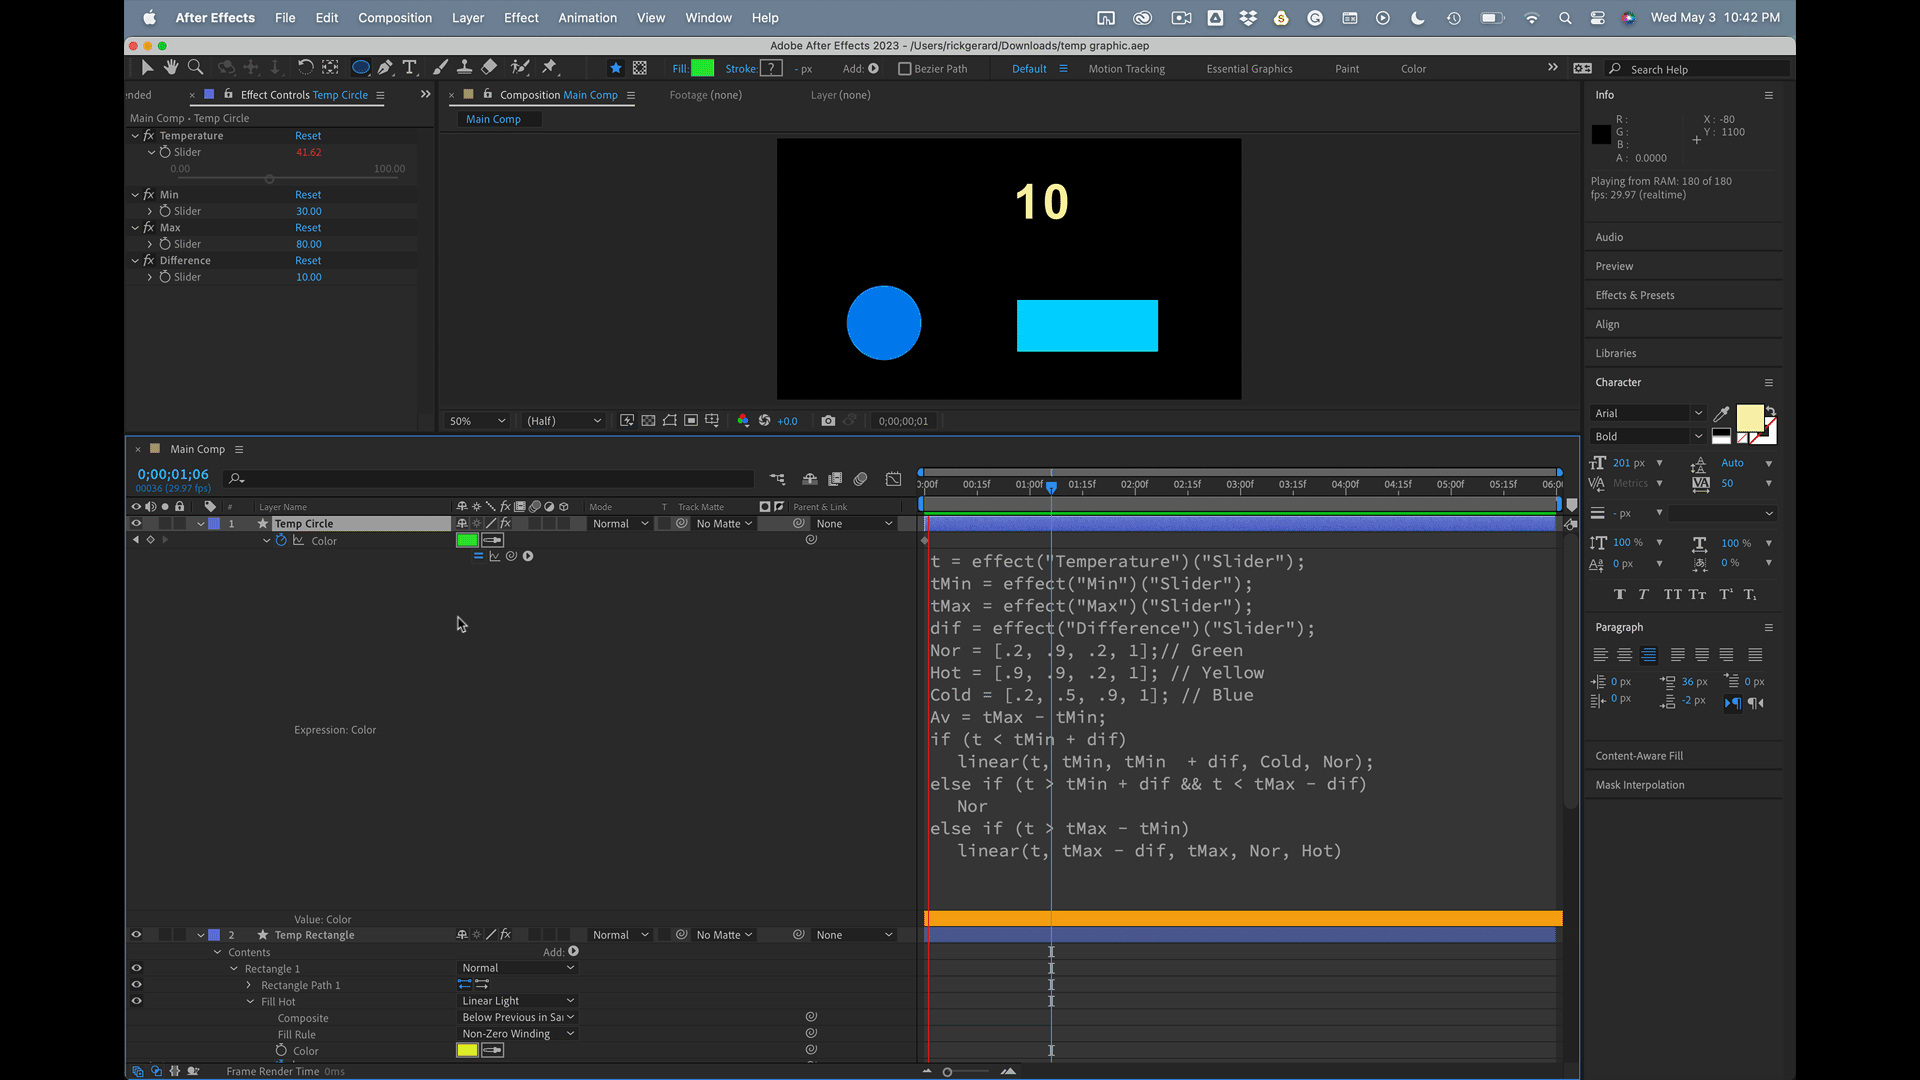
Task: Click the snapshot camera icon in viewer
Action: (x=828, y=421)
